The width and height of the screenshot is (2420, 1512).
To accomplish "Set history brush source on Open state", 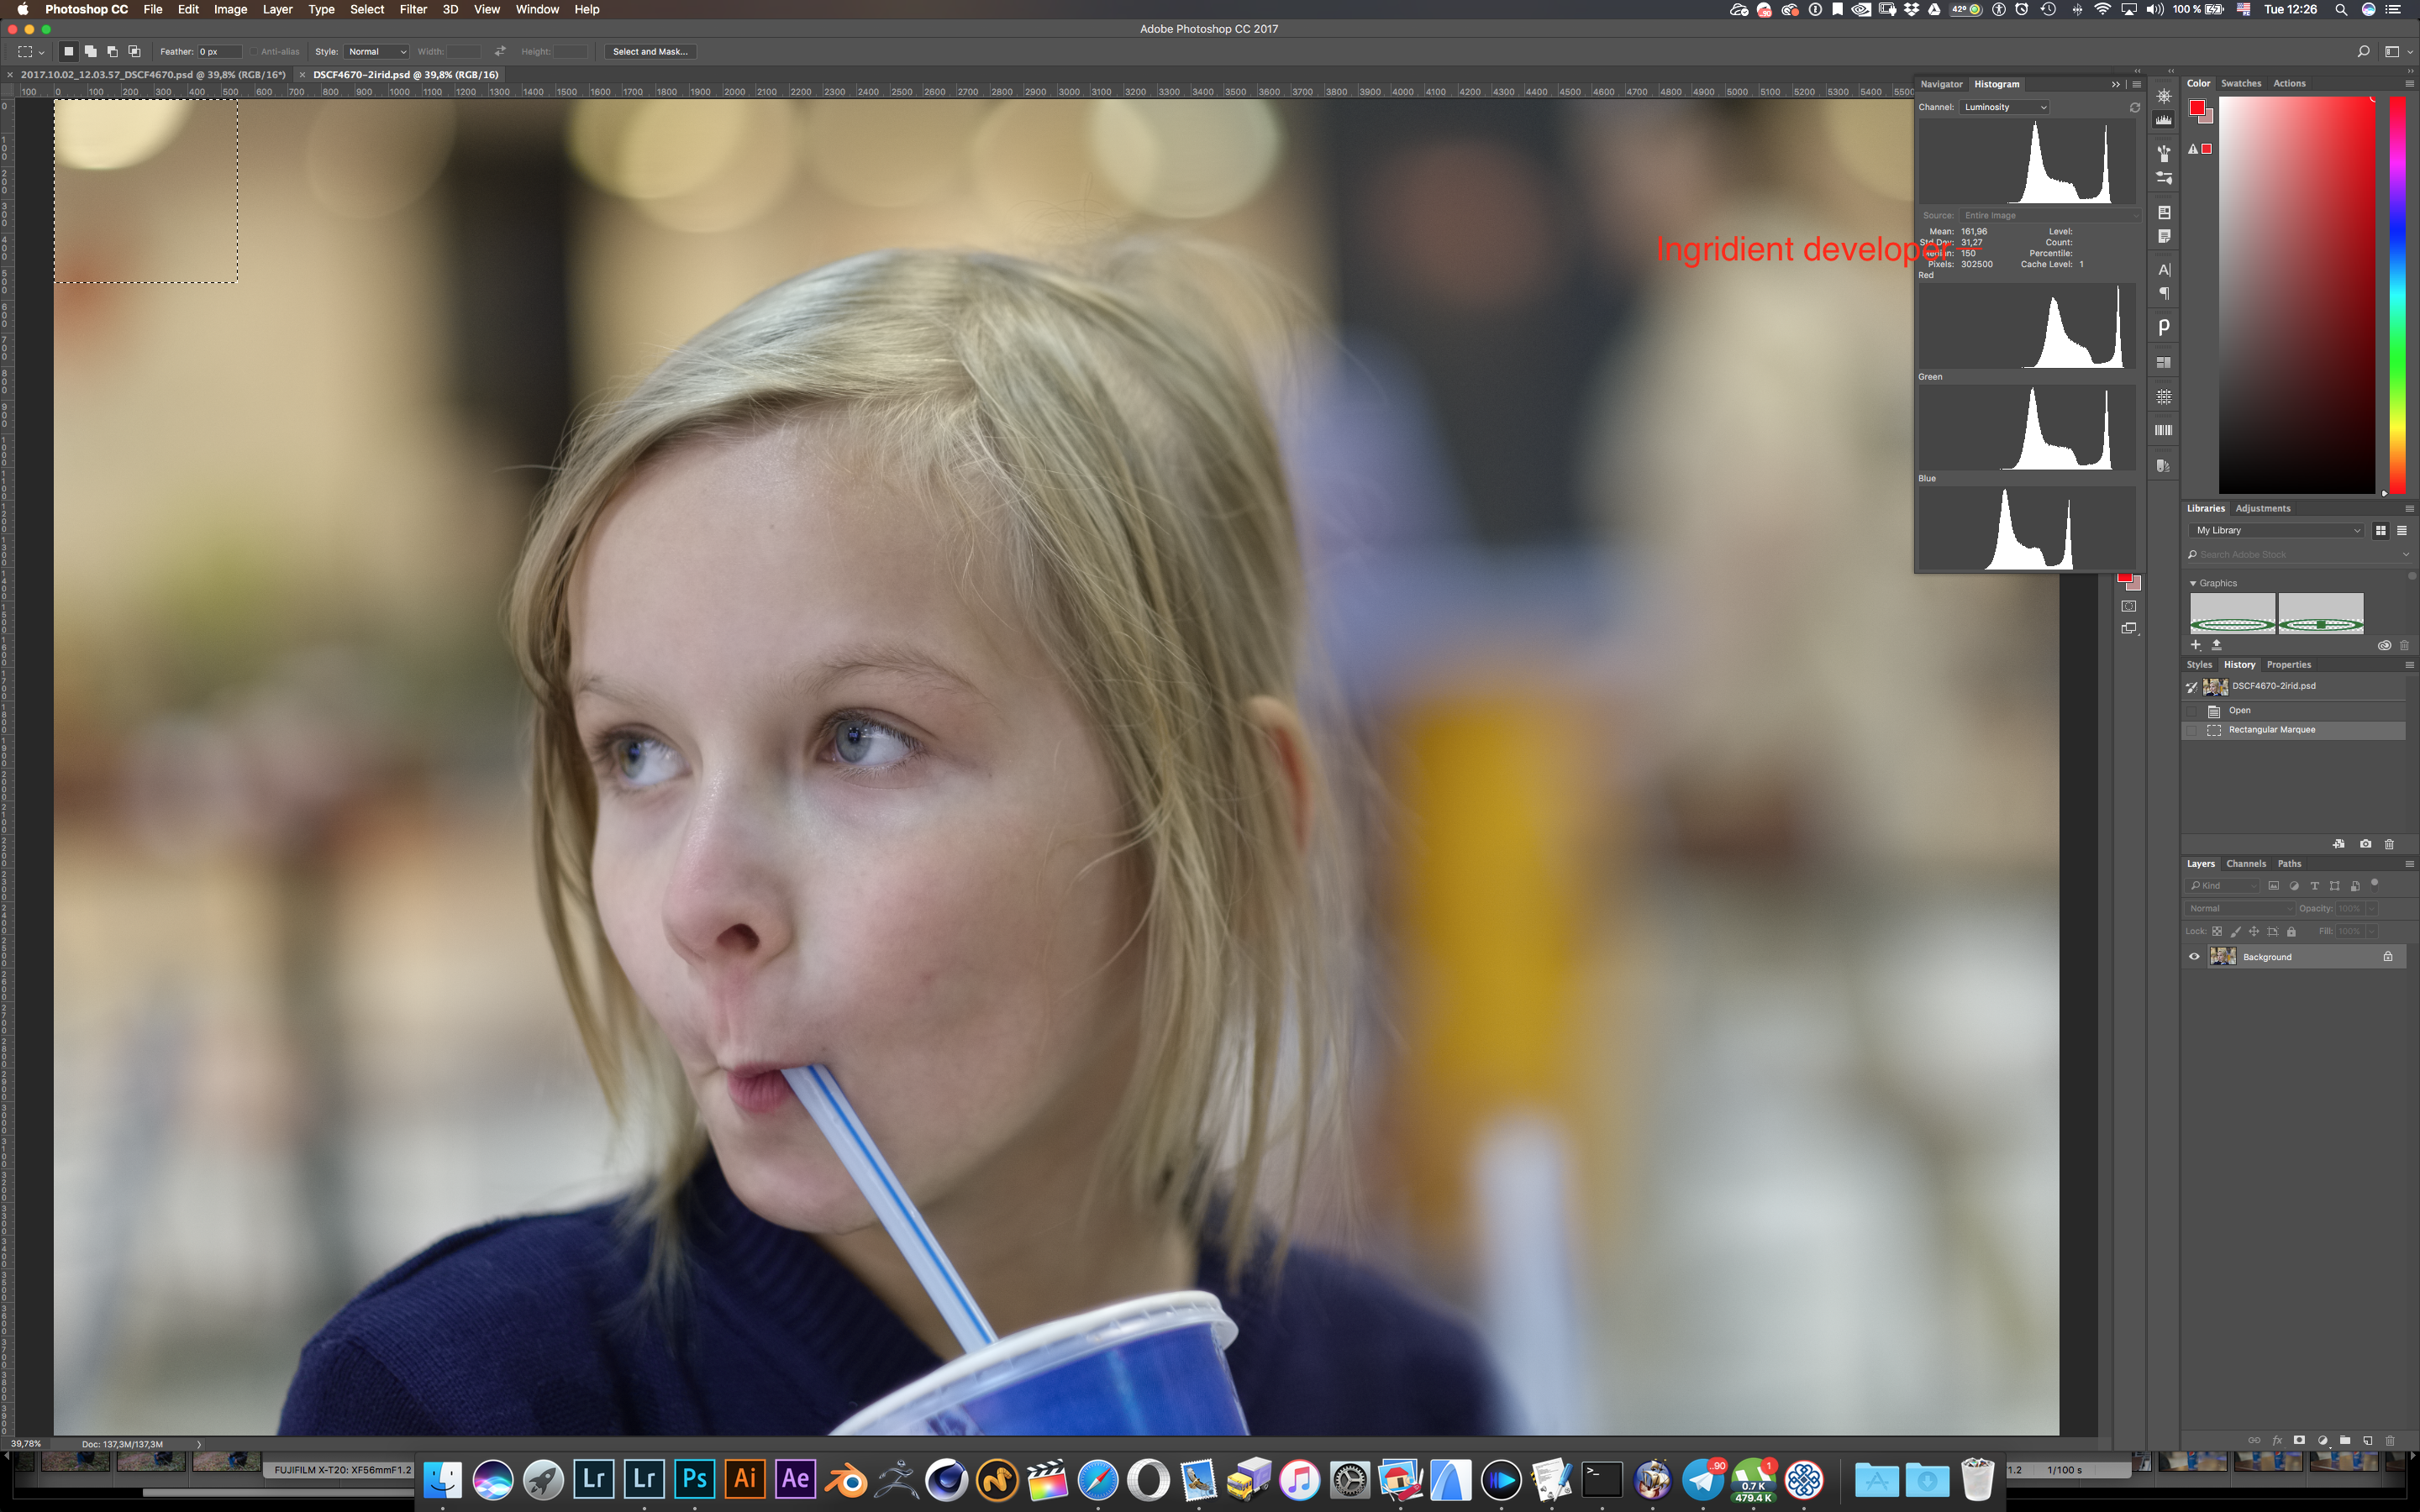I will coord(2192,711).
